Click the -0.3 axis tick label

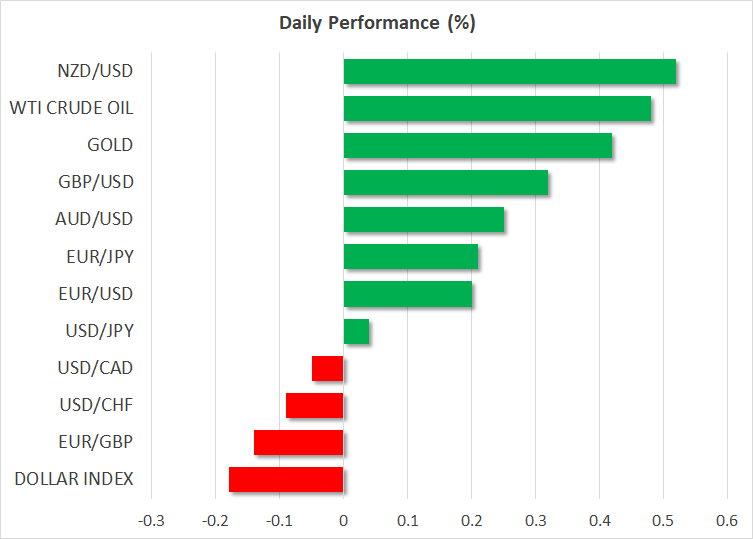(x=150, y=520)
